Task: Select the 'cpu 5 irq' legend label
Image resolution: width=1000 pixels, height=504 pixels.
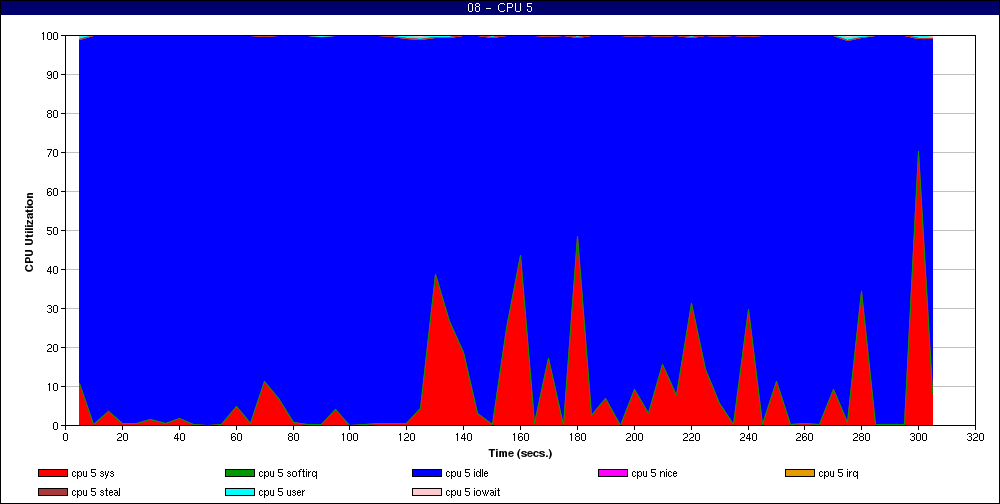Action: [x=839, y=474]
